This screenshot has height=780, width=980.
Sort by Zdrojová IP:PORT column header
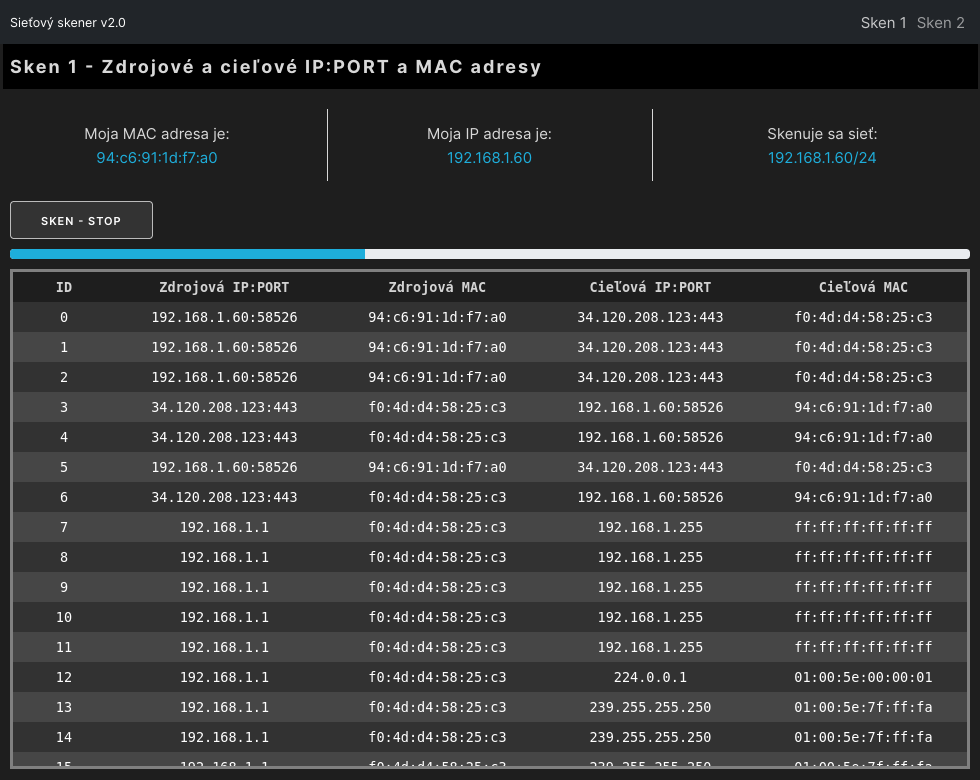click(x=224, y=287)
